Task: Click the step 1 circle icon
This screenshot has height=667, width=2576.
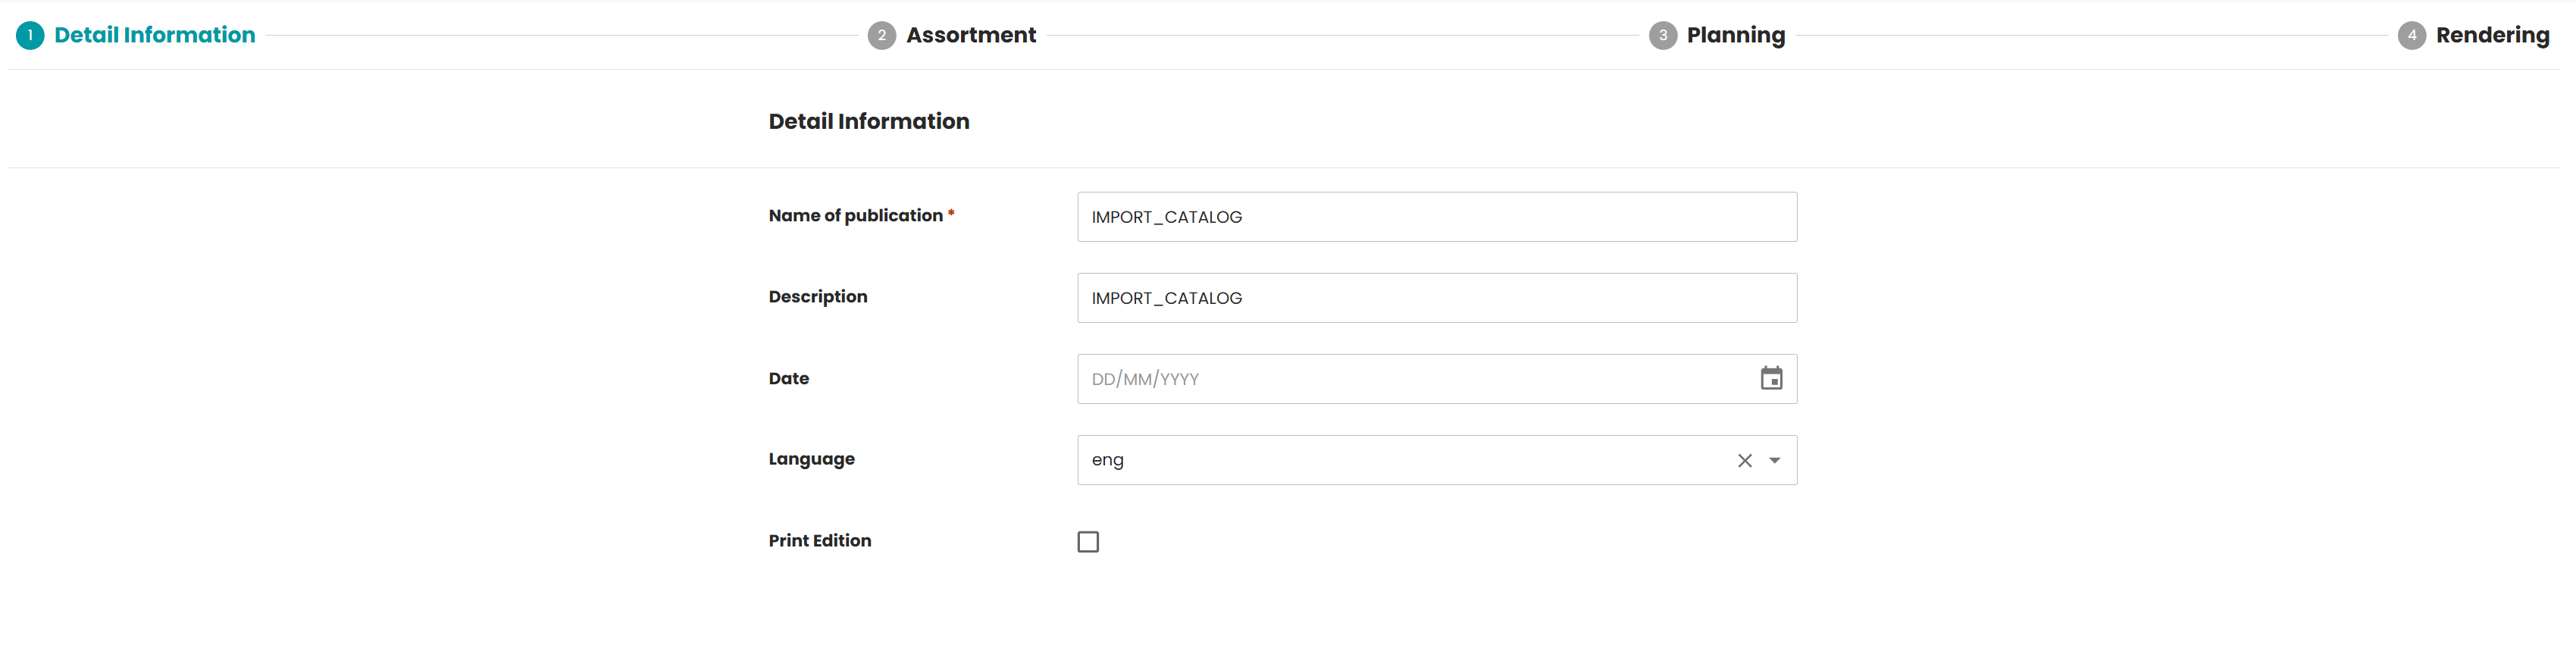Action: (30, 36)
